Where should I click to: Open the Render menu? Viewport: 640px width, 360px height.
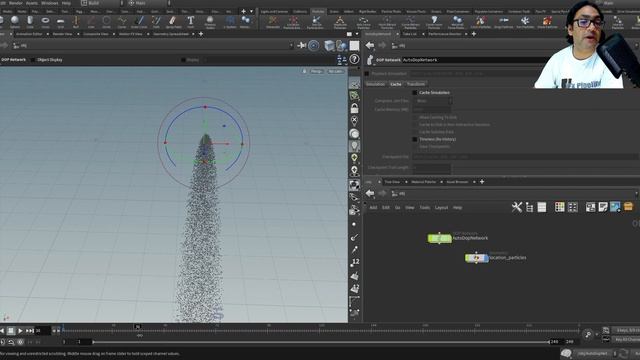point(16,3)
